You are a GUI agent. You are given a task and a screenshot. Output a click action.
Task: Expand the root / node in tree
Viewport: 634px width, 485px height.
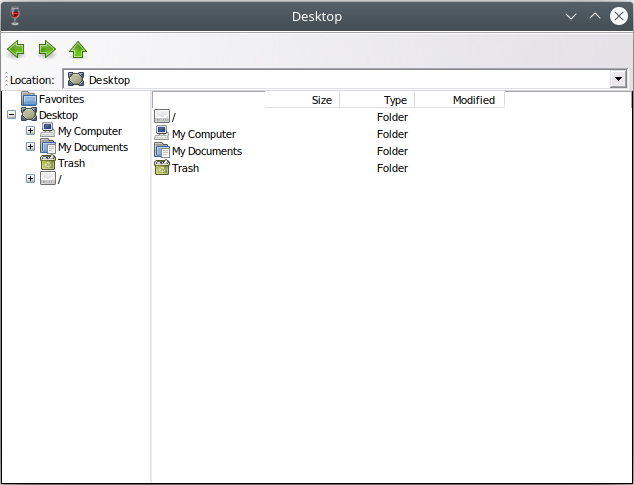point(30,178)
